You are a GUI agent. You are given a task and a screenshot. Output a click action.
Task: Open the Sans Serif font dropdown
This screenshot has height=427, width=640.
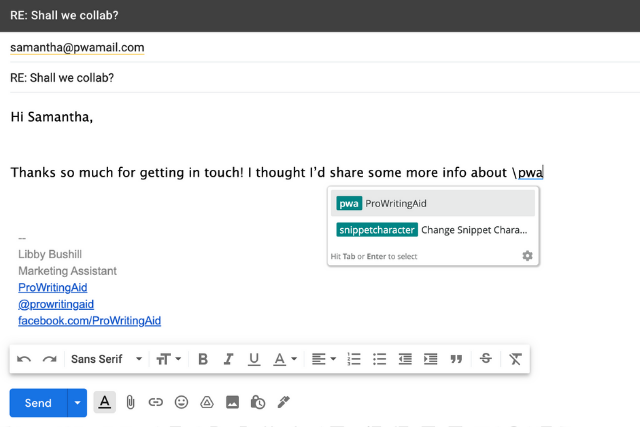point(107,359)
